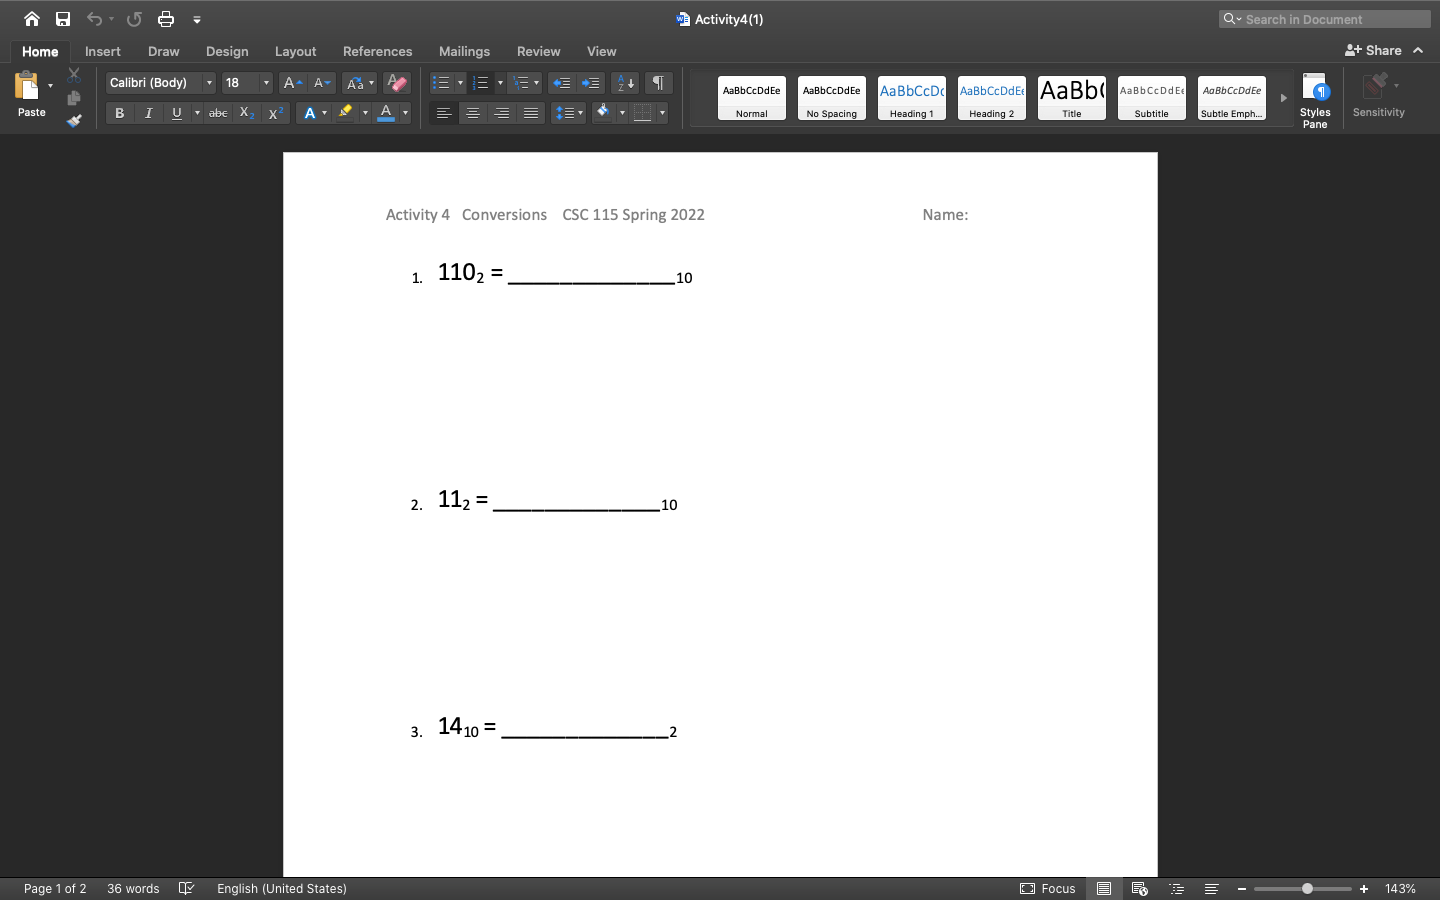Toggle Subscript formatting
Image resolution: width=1440 pixels, height=900 pixels.
[x=246, y=113]
